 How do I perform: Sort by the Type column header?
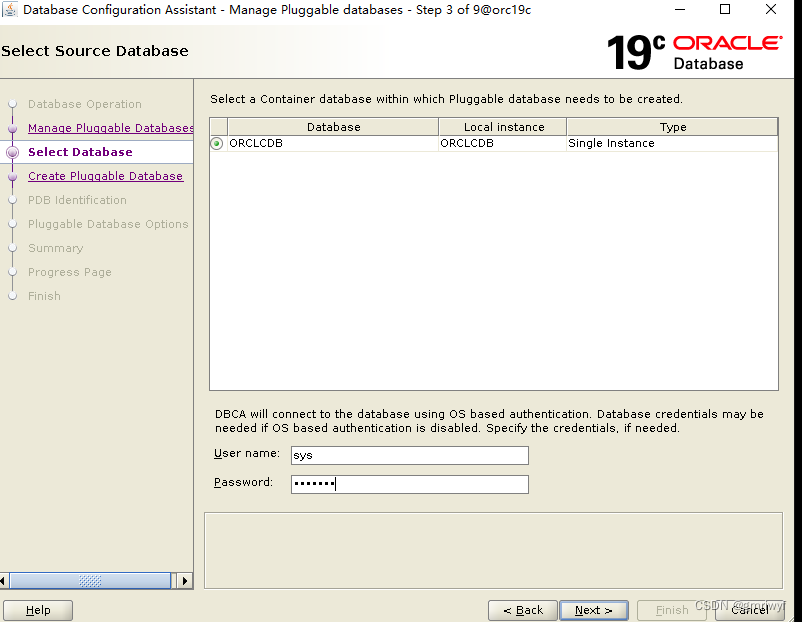[673, 127]
